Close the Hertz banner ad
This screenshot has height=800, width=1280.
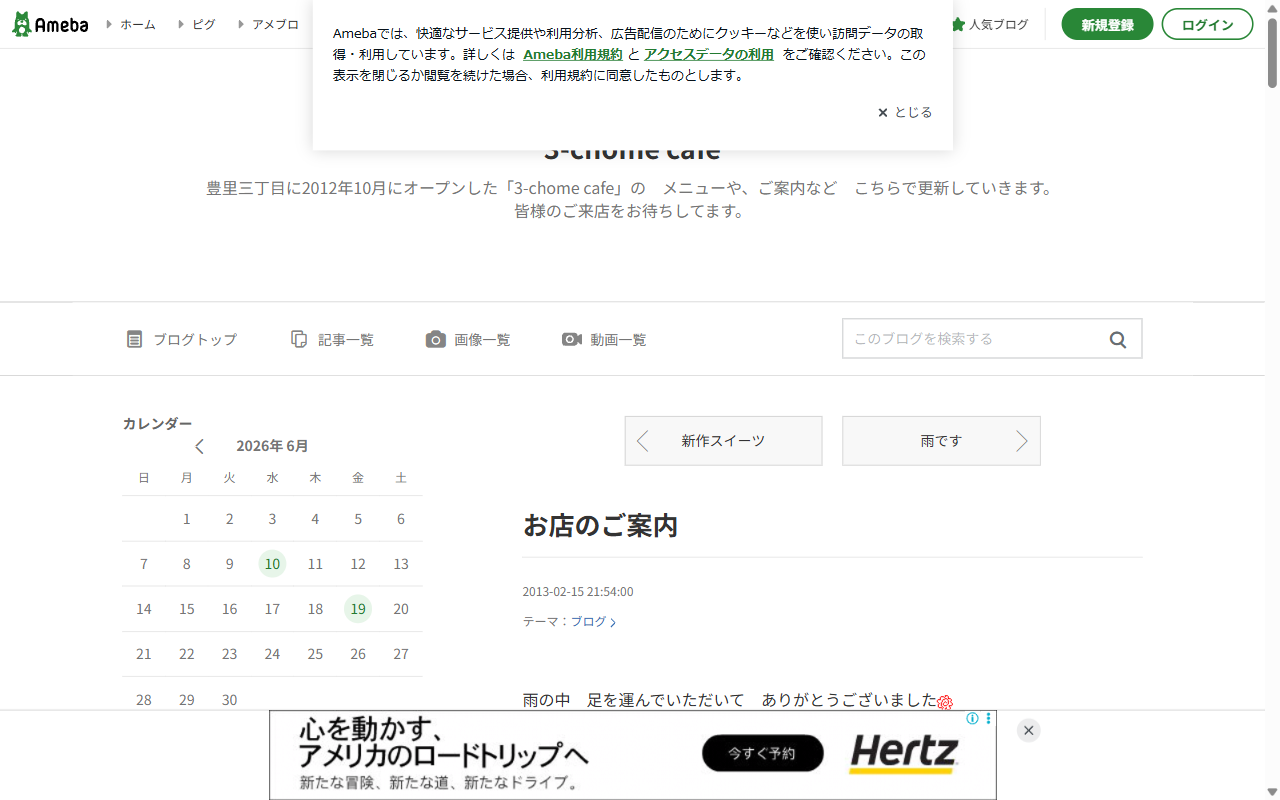click(x=1029, y=730)
